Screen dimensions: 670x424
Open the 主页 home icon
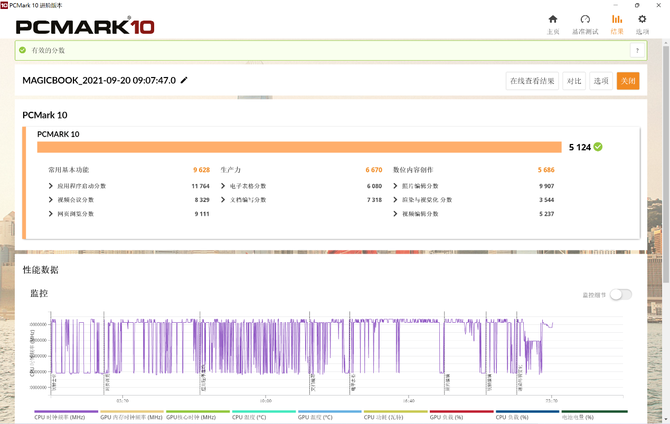(553, 22)
